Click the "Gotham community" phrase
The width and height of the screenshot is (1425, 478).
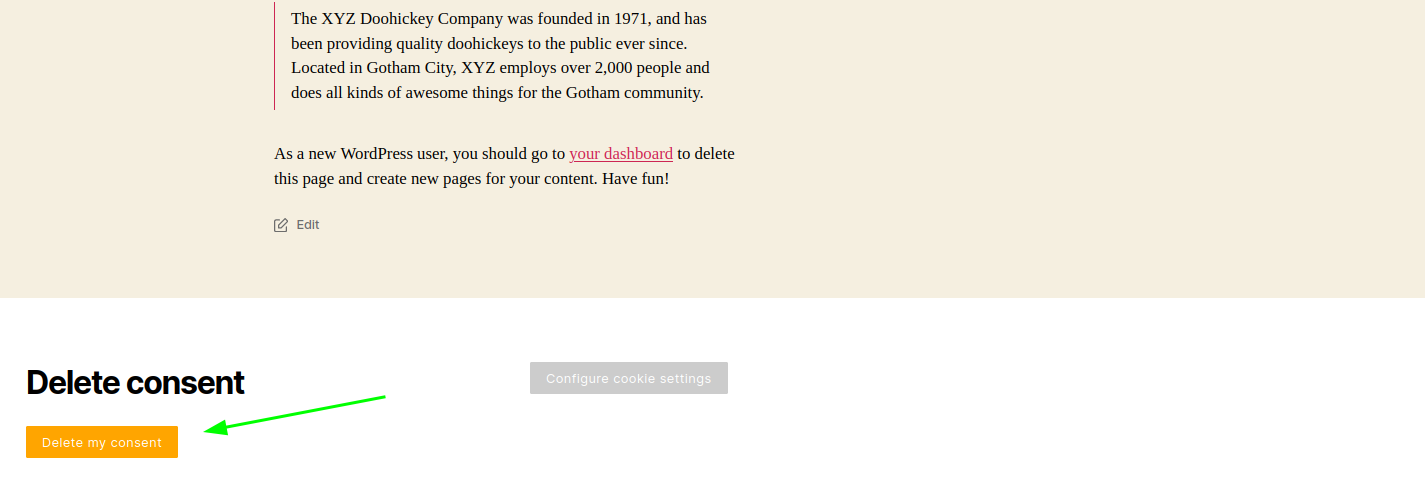click(x=634, y=93)
